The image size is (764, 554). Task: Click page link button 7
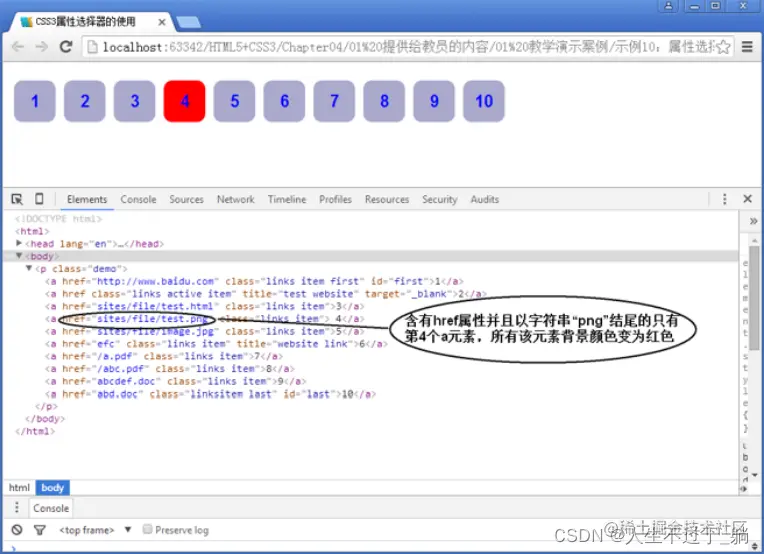tap(334, 101)
